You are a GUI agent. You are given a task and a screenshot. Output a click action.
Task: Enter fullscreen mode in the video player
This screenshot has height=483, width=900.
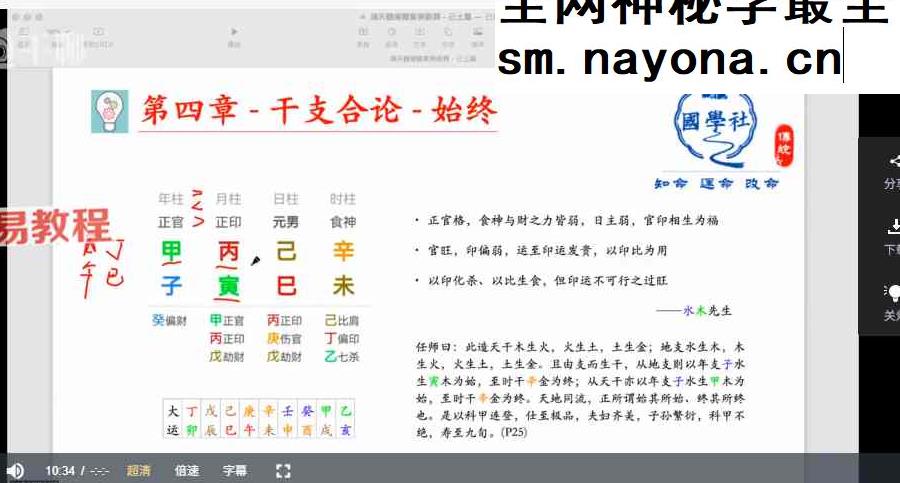pyautogui.click(x=283, y=471)
